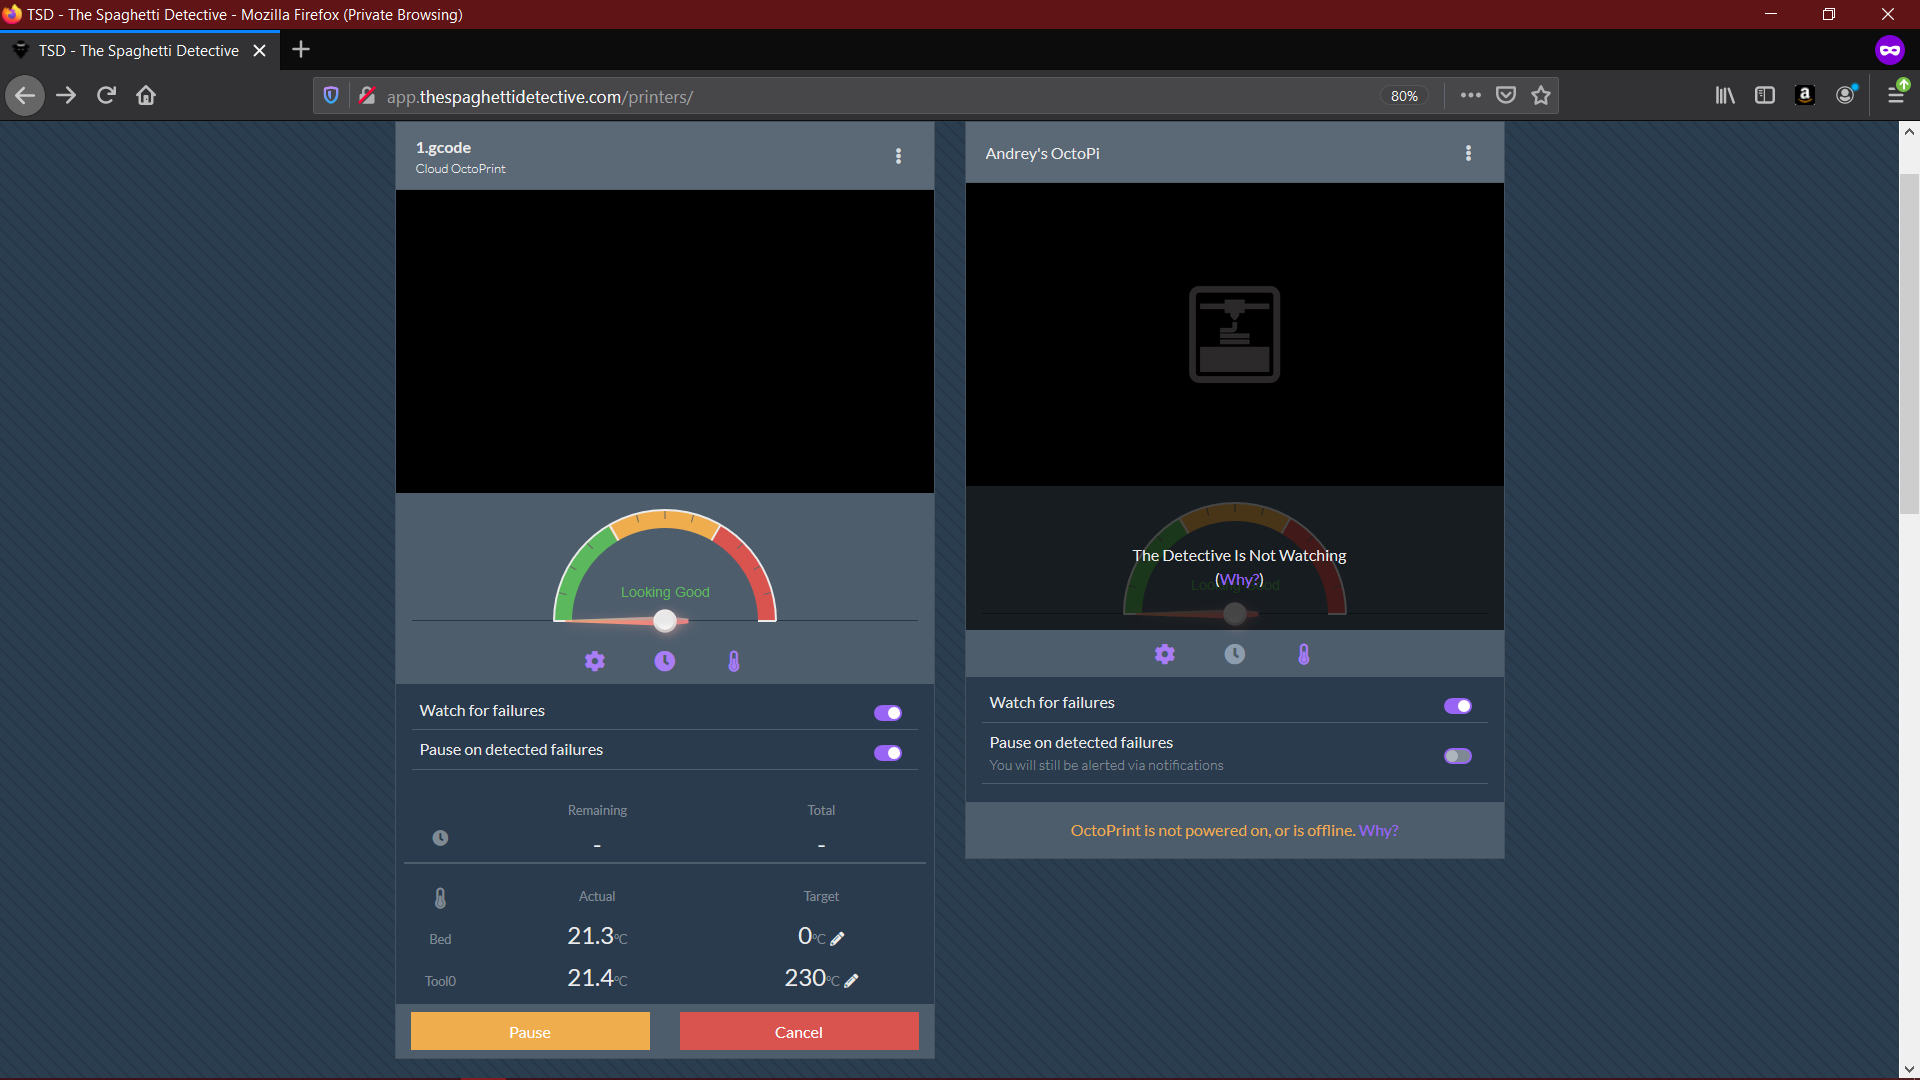The width and height of the screenshot is (1920, 1080).
Task: Click the failure gauge slider knob on 1.gcode
Action: point(665,621)
